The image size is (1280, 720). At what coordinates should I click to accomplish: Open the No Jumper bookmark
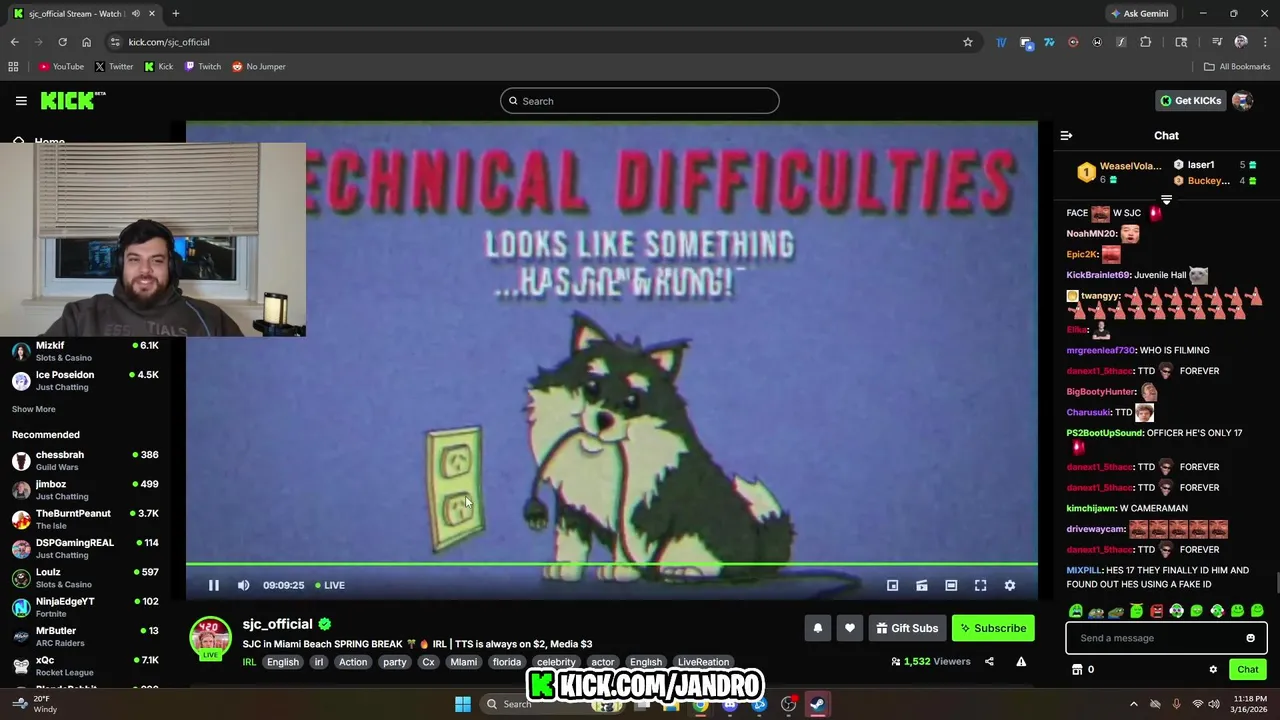click(x=259, y=67)
